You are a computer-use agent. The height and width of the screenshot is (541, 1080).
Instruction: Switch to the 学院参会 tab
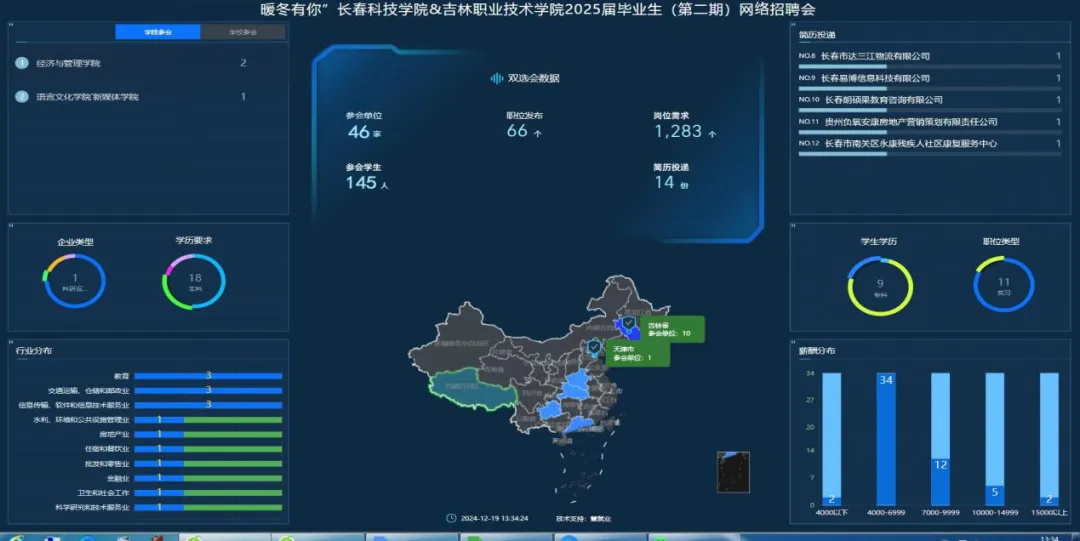pyautogui.click(x=158, y=32)
